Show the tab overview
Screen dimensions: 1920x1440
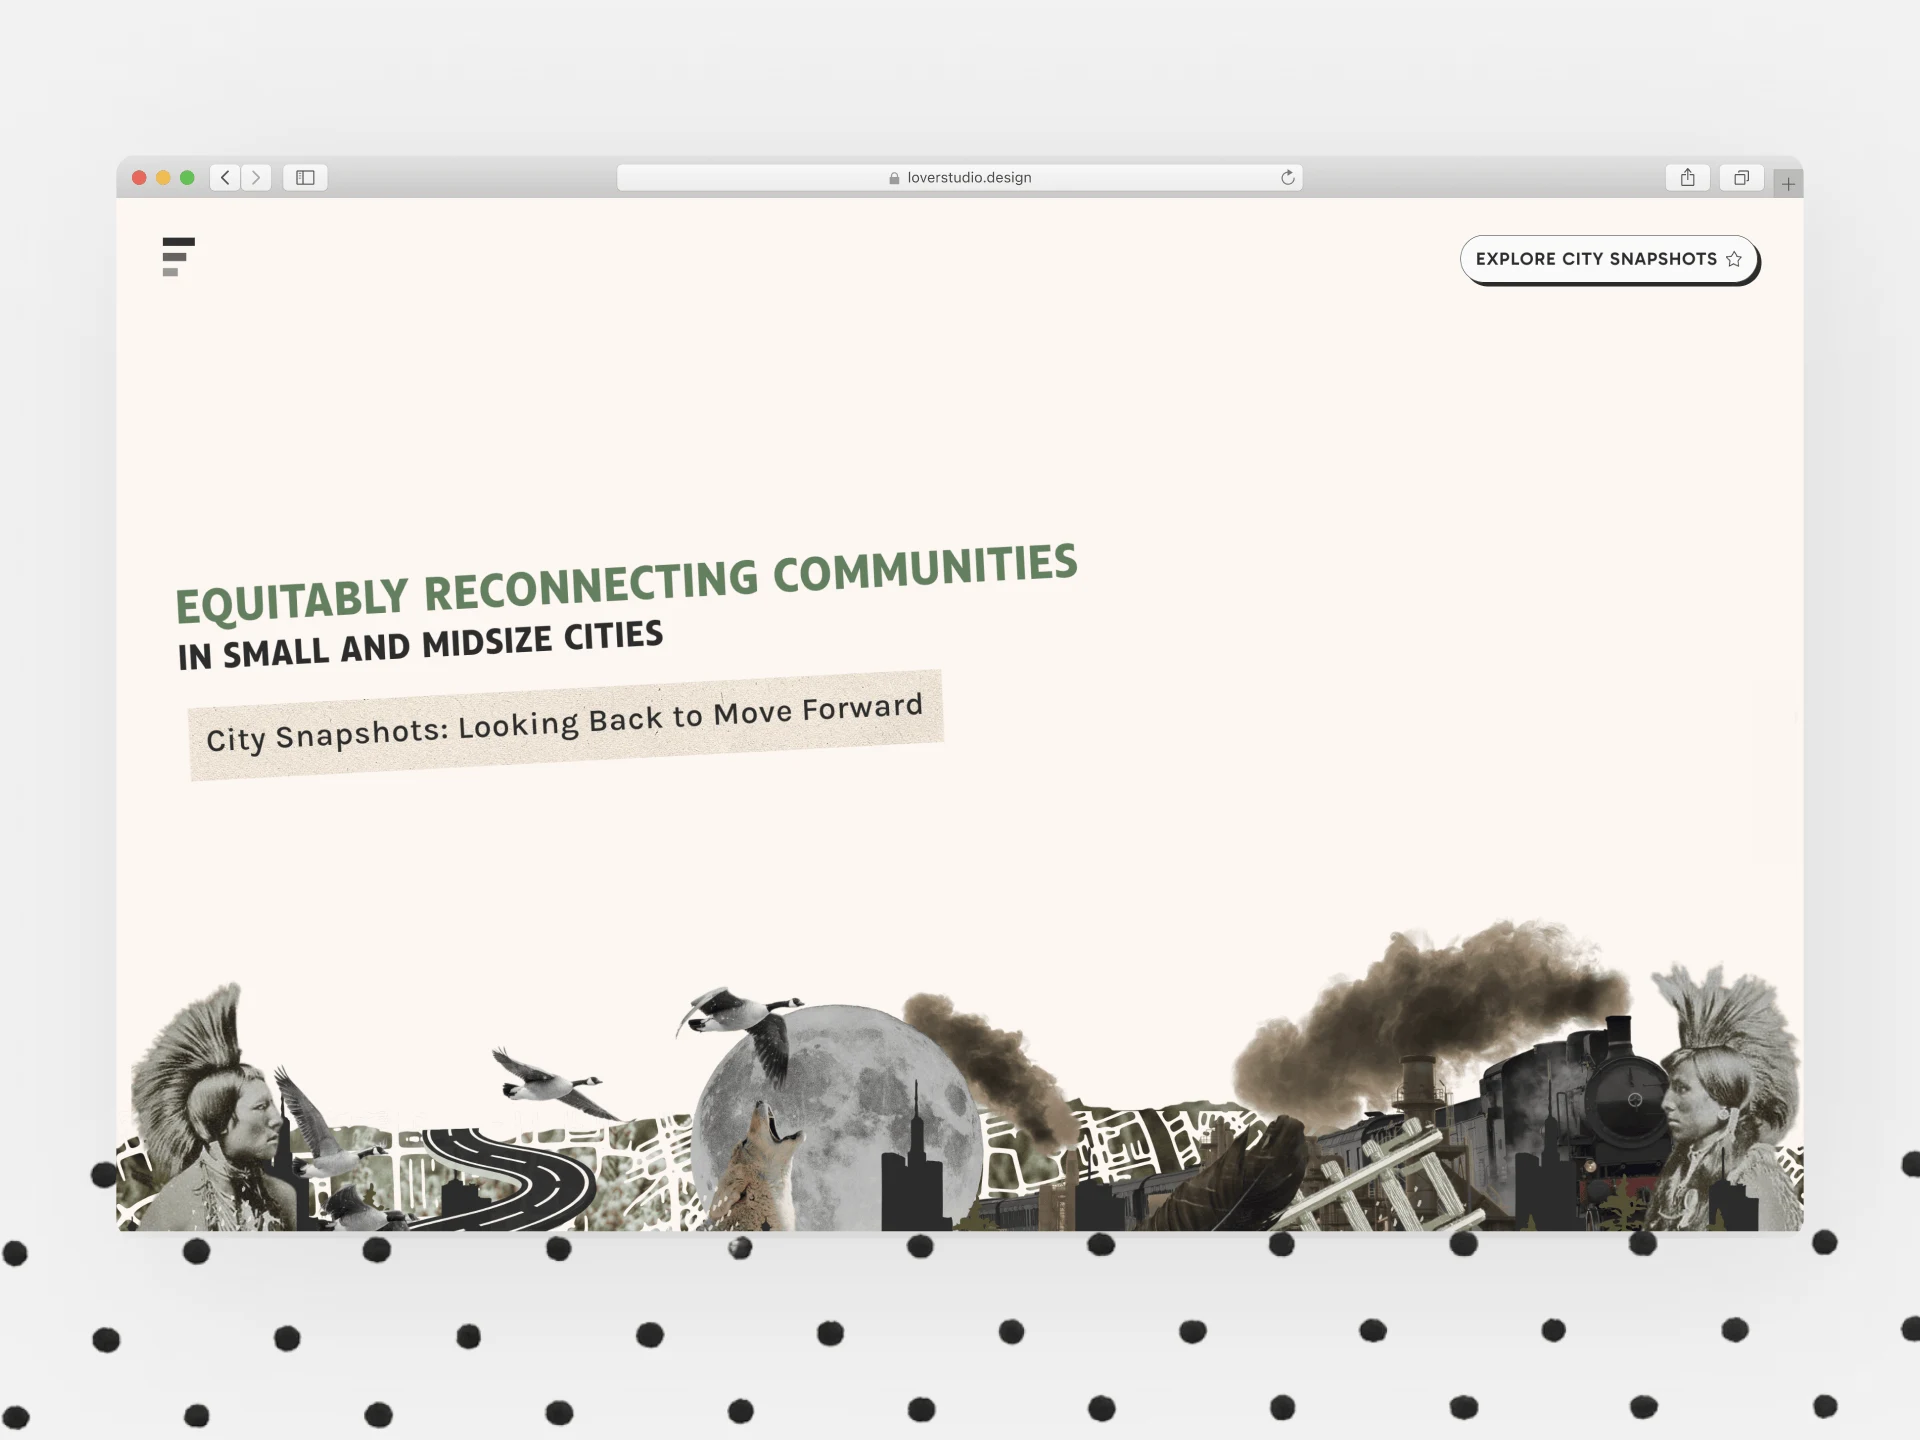(x=1741, y=177)
